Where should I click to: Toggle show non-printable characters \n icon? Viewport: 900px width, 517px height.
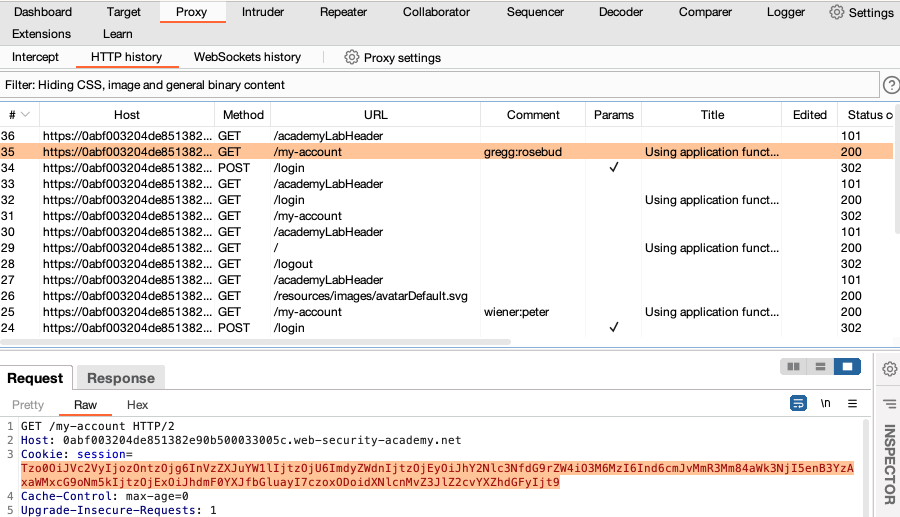[x=825, y=403]
